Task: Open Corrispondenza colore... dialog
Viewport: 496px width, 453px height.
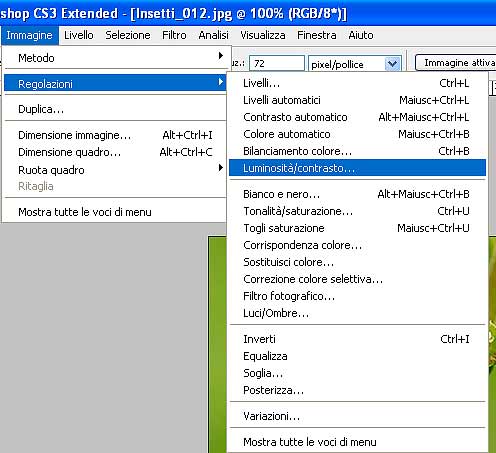Action: 357,245
